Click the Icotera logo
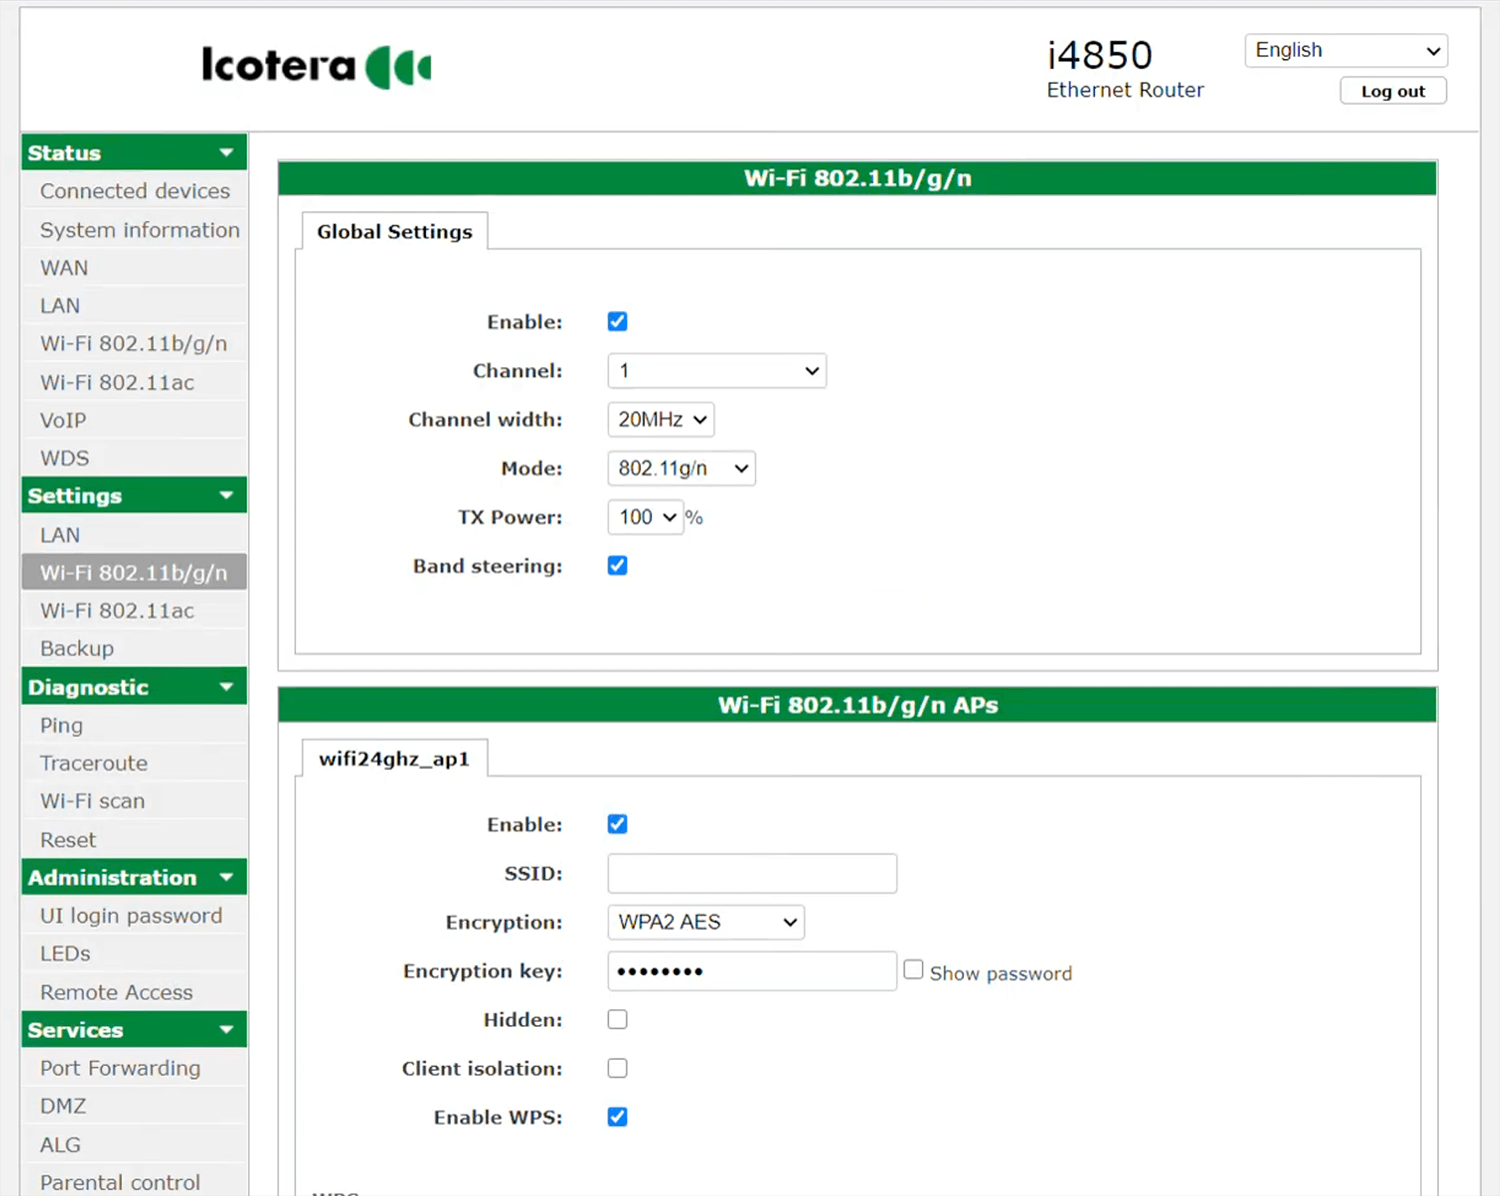Screen dimensions: 1500x1196 coord(316,66)
